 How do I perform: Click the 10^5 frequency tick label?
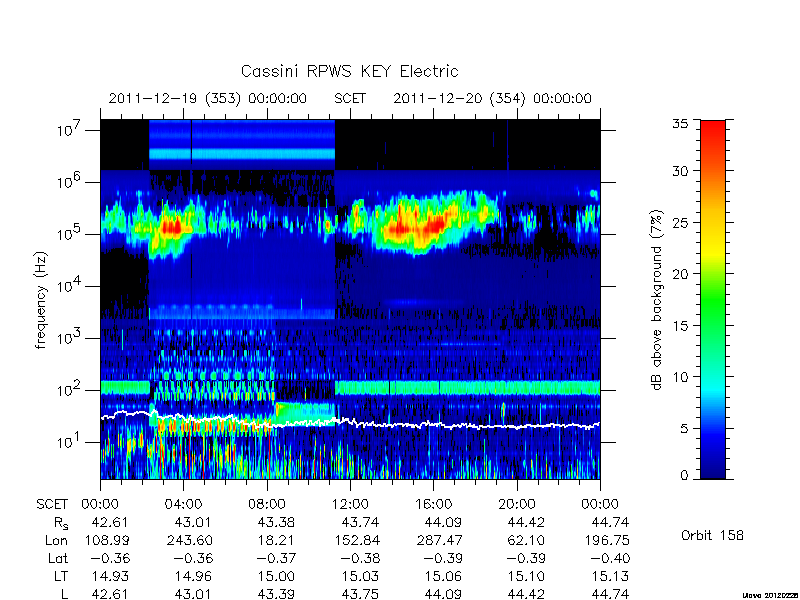pos(70,233)
